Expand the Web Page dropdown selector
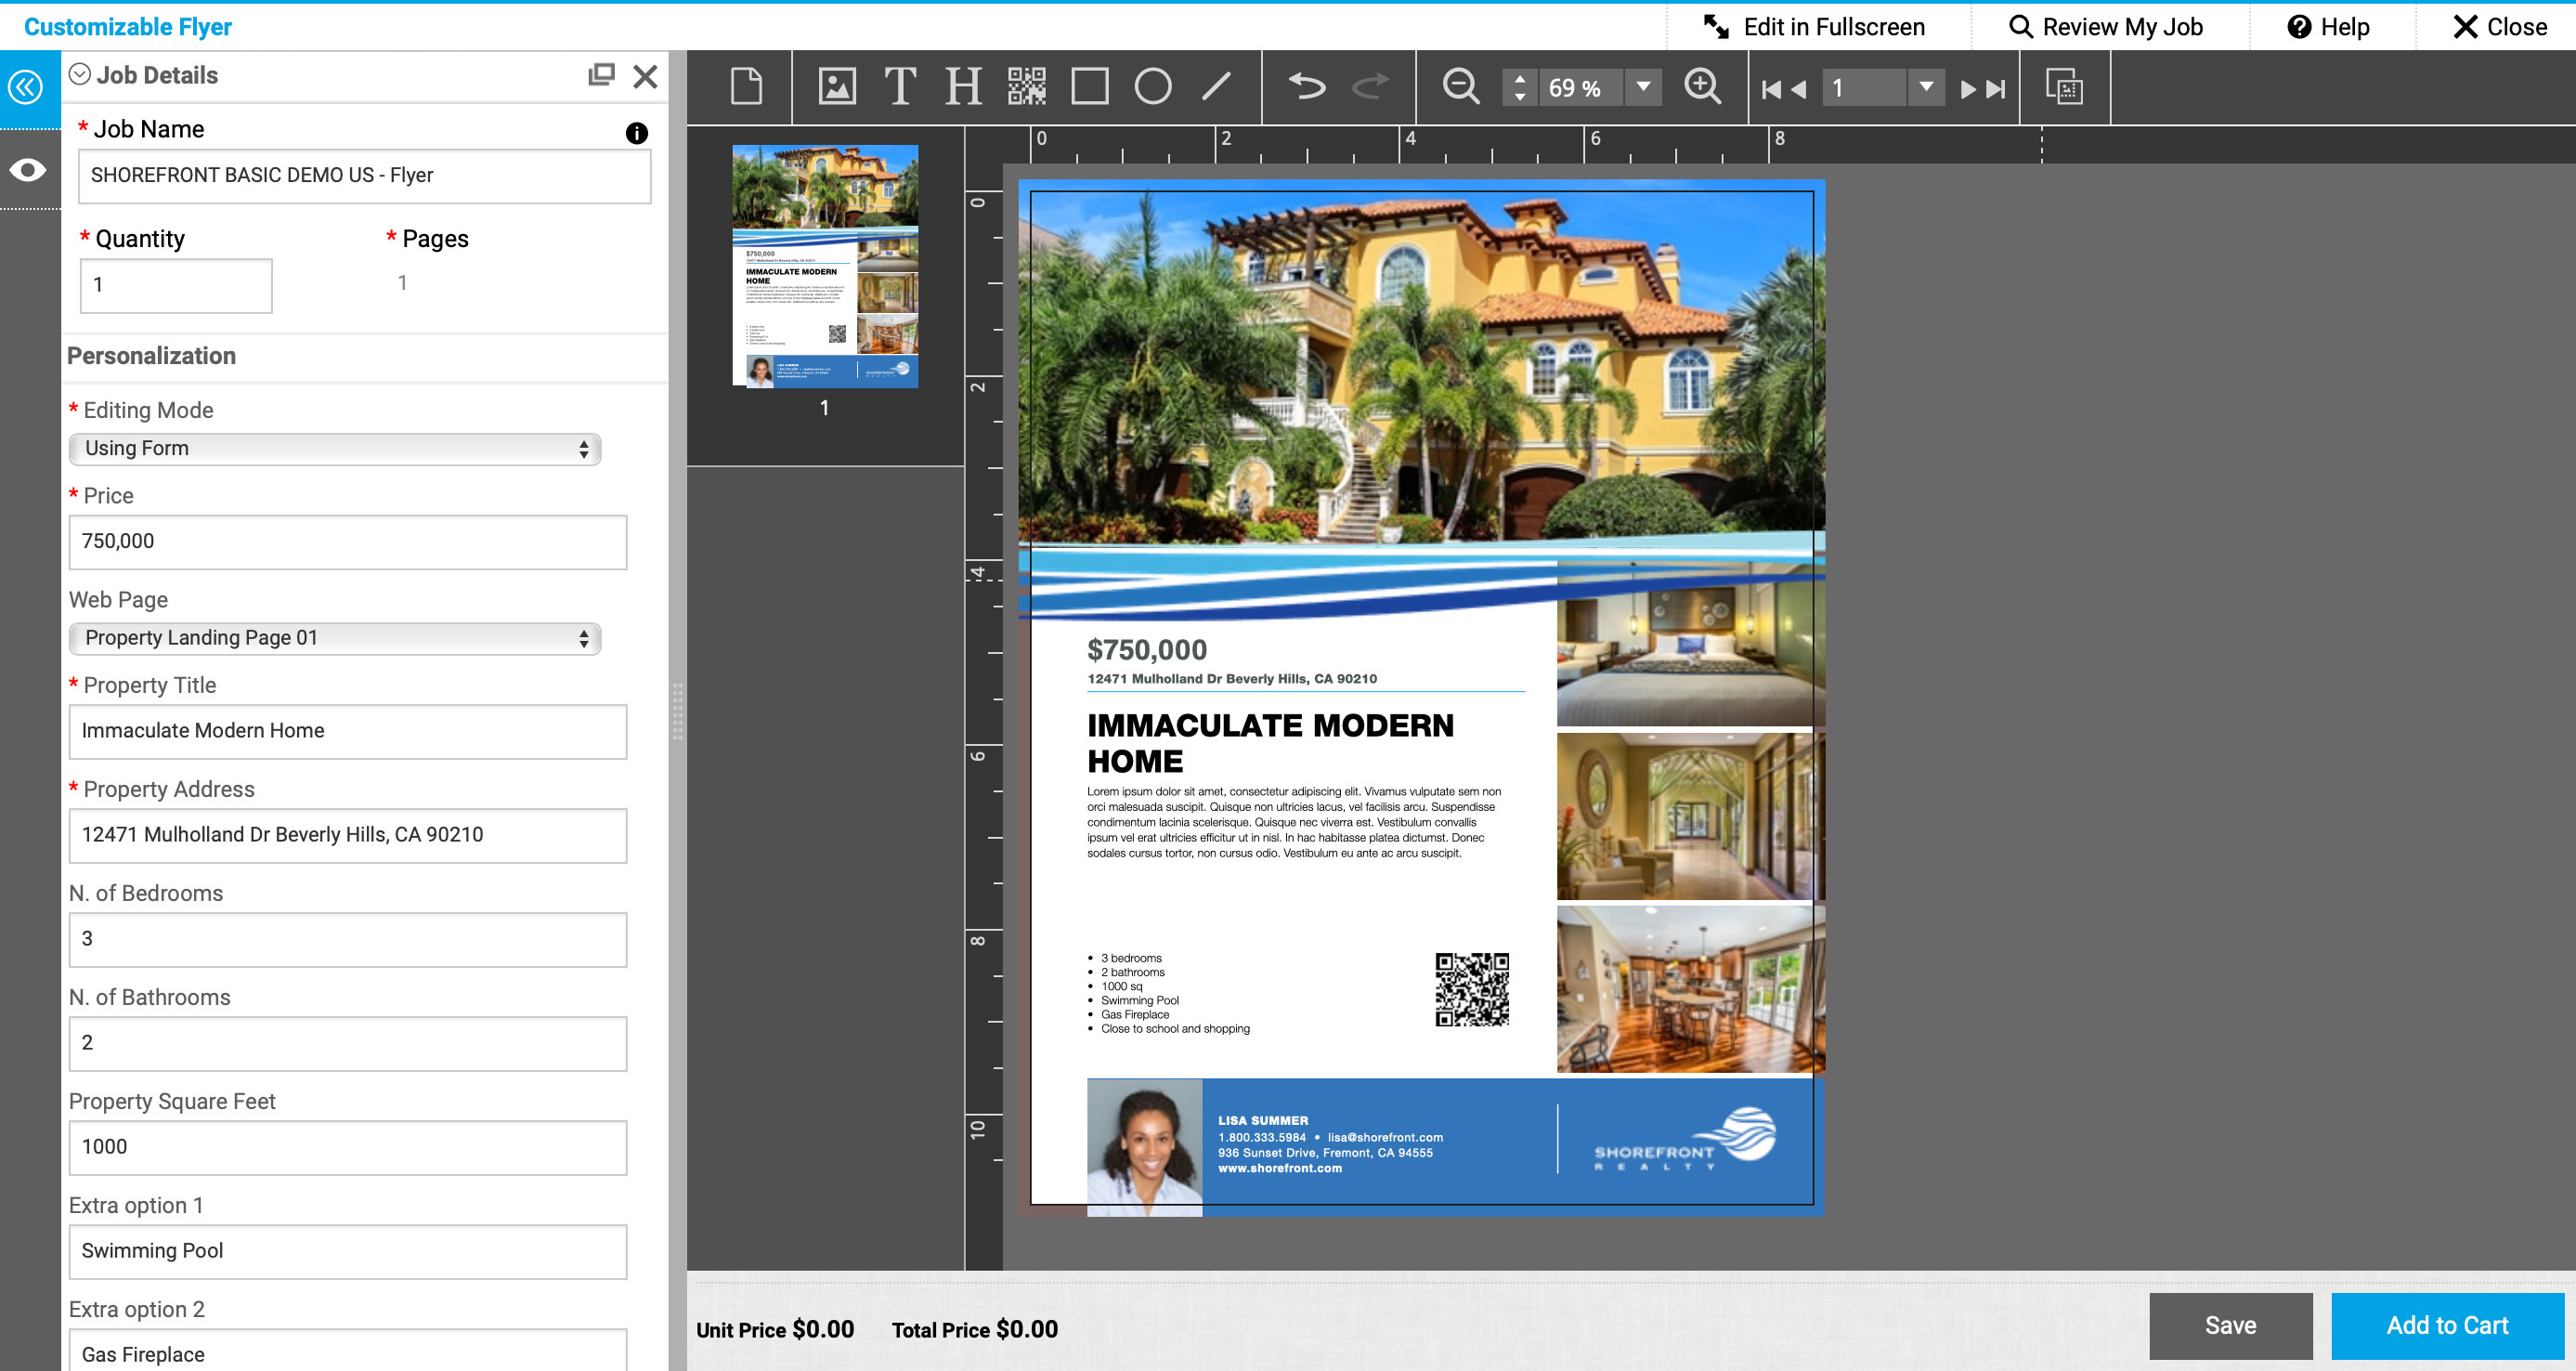Screen dimensions: 2576x1371 point(334,637)
